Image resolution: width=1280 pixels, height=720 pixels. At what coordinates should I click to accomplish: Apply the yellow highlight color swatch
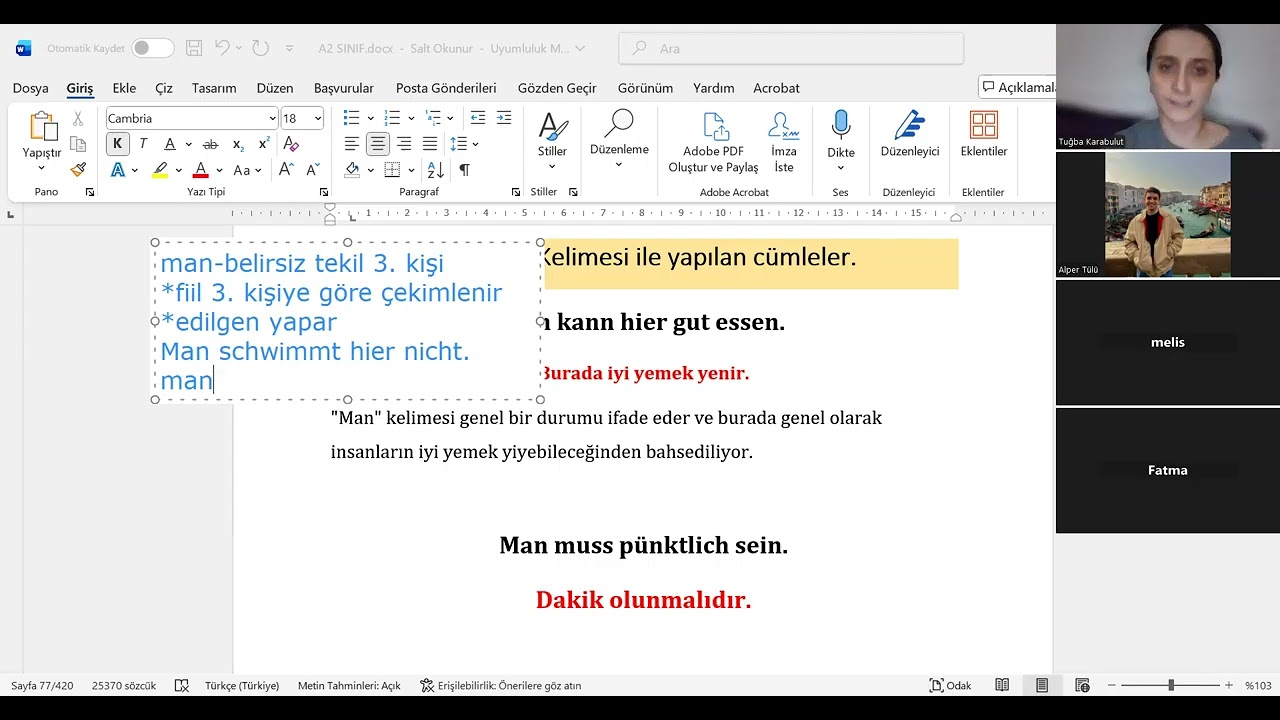coord(160,170)
